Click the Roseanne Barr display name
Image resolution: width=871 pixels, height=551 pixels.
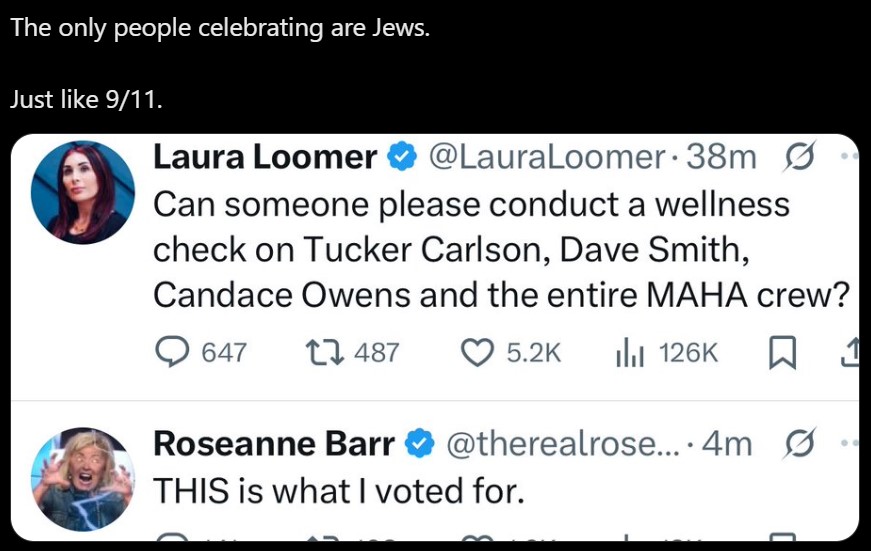coord(274,443)
